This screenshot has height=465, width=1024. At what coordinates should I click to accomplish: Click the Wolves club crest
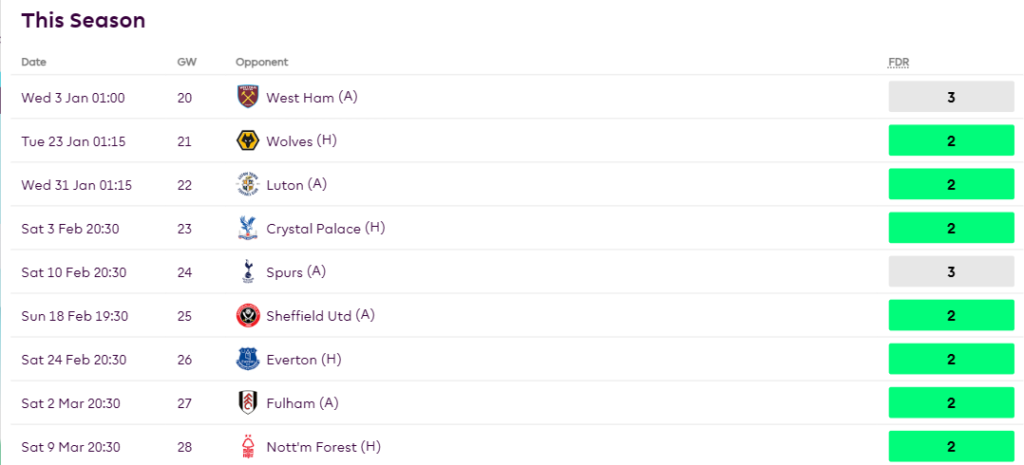247,141
